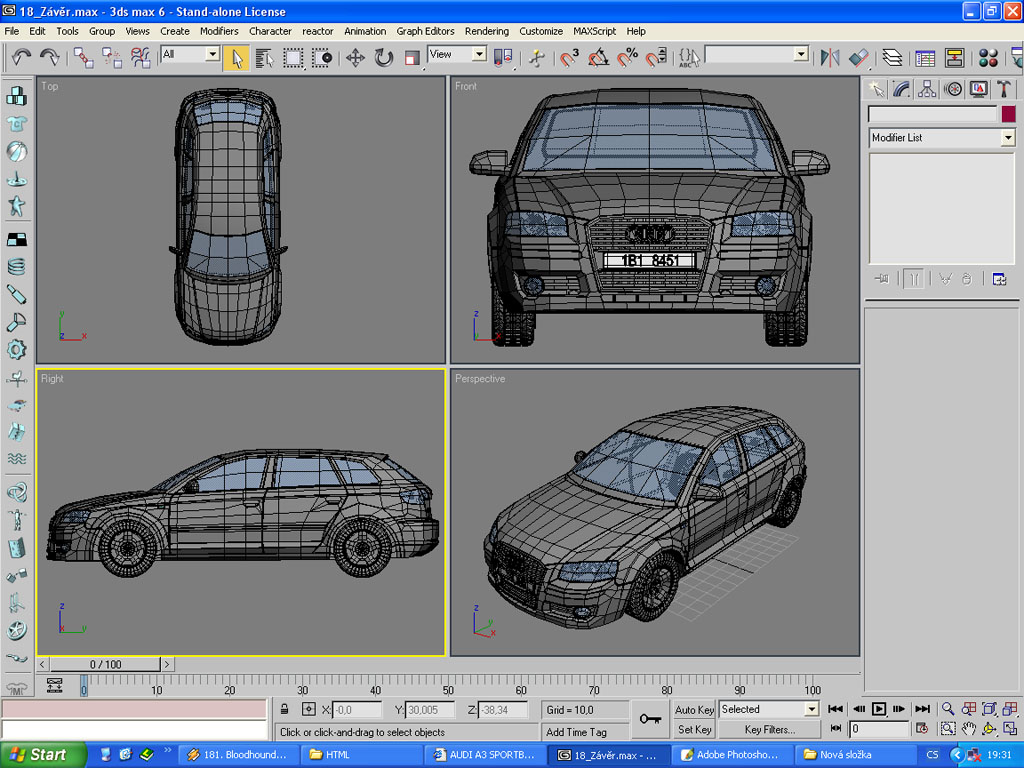Toggle the Angle Snap button
Screen dimensions: 1024x768
click(598, 58)
